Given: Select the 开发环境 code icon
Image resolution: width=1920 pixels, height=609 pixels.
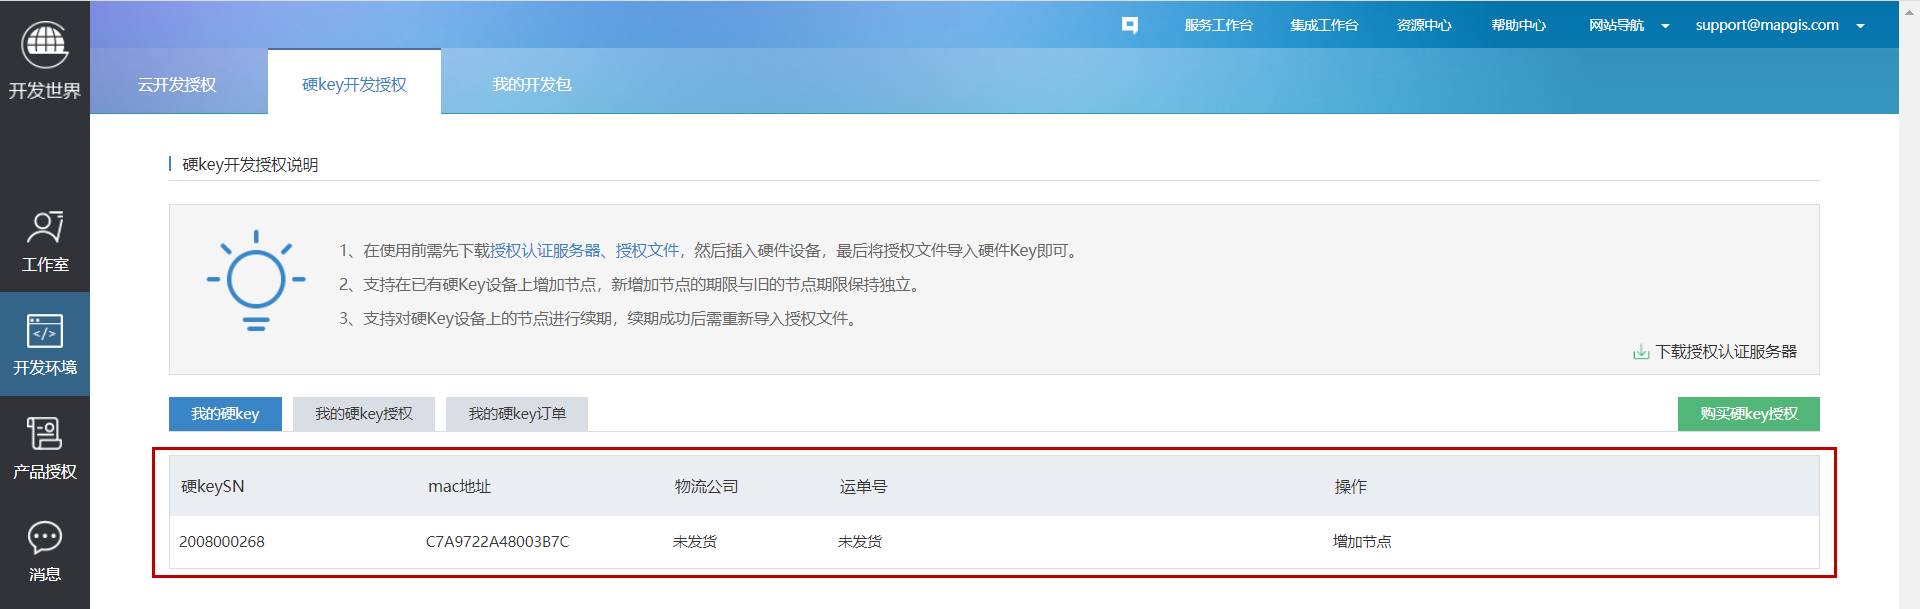Looking at the screenshot, I should pyautogui.click(x=45, y=331).
